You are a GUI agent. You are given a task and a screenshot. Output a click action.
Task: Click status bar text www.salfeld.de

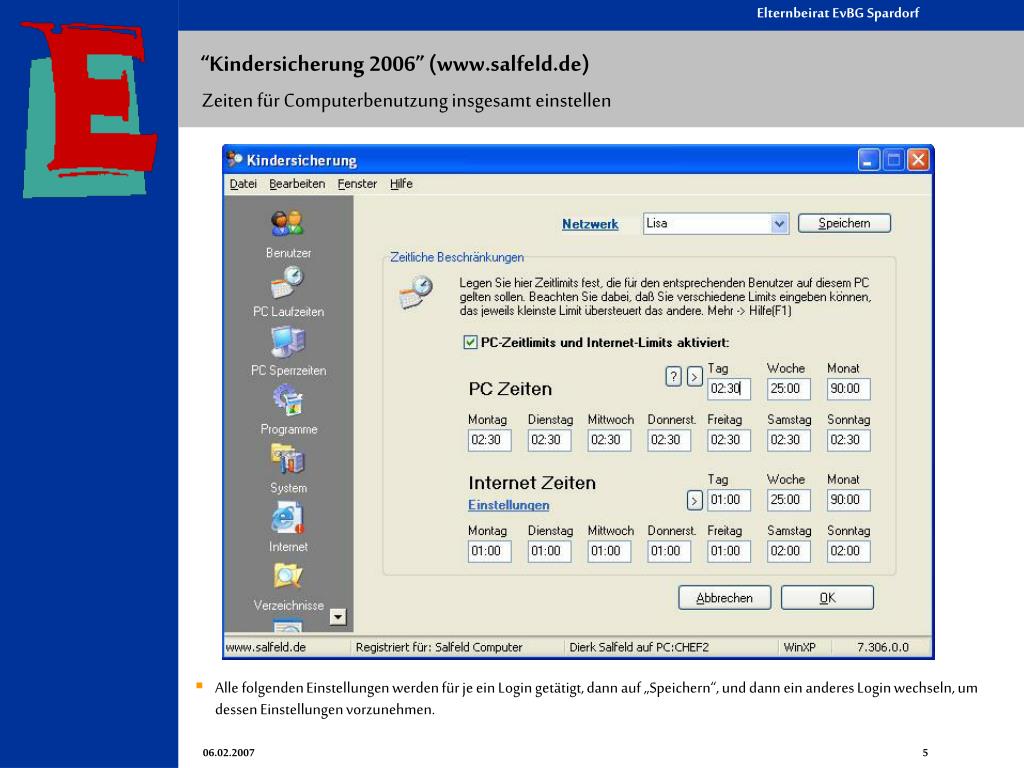(266, 647)
